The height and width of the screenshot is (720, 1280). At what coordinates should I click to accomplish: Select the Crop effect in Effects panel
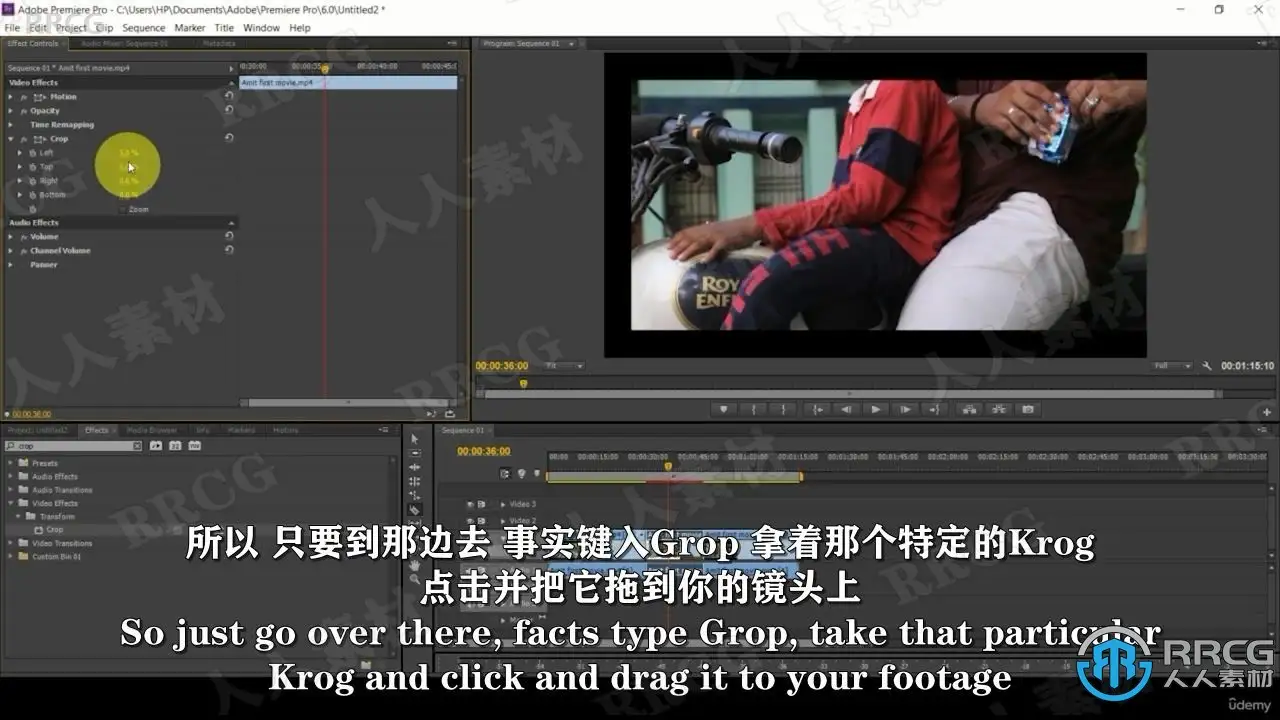coord(55,530)
